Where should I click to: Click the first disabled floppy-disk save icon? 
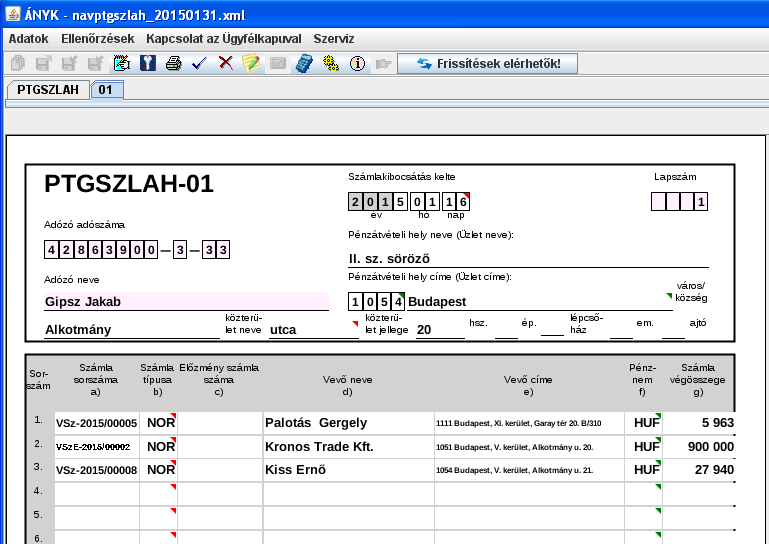(x=44, y=64)
